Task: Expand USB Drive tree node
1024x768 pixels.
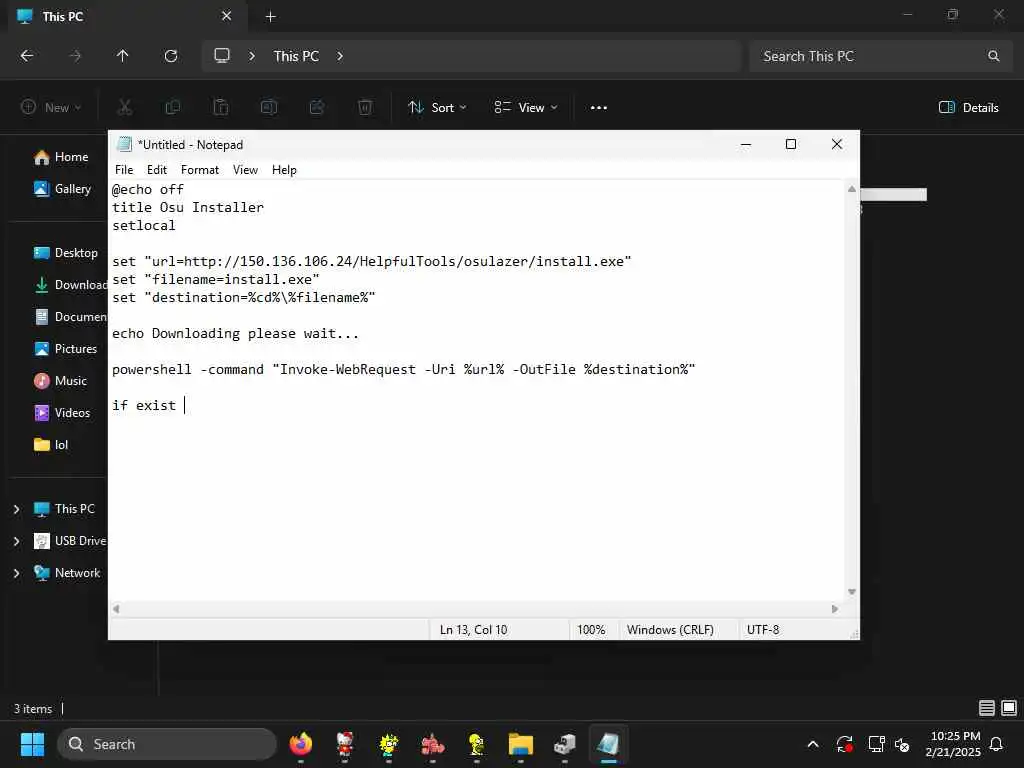Action: [16, 541]
